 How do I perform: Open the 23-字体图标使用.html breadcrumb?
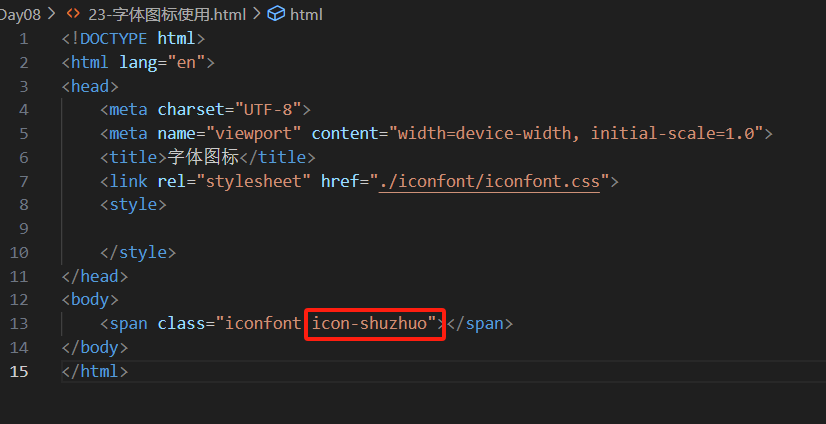[167, 15]
